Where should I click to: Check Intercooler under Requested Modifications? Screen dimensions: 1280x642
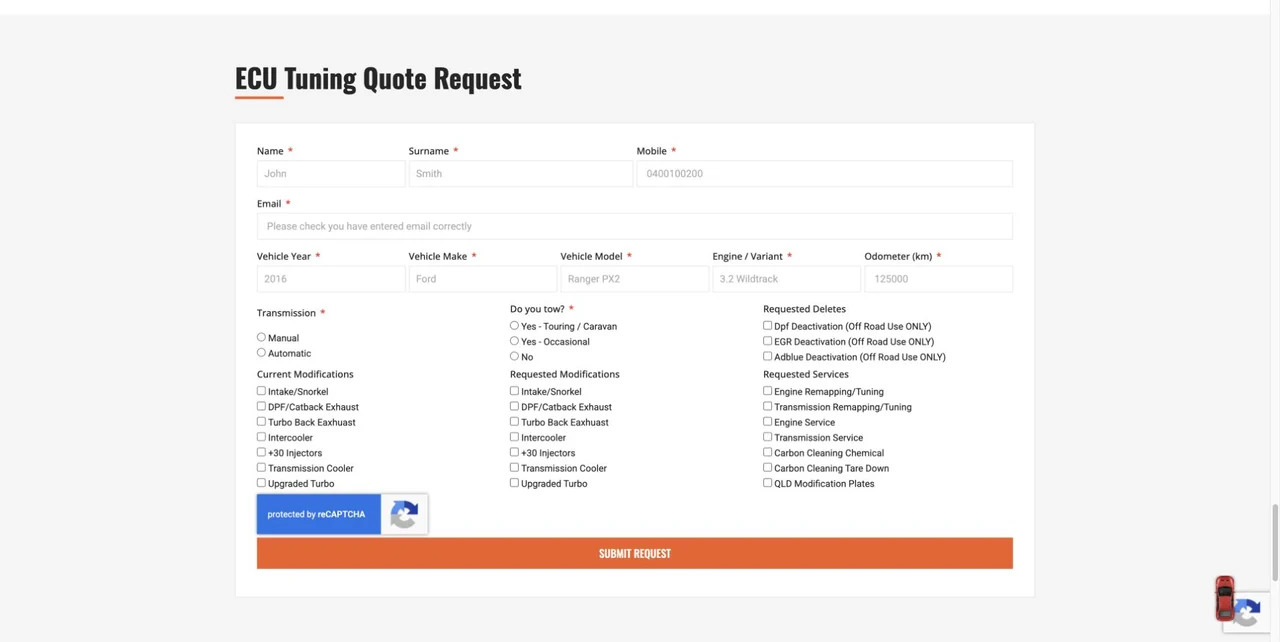click(514, 436)
